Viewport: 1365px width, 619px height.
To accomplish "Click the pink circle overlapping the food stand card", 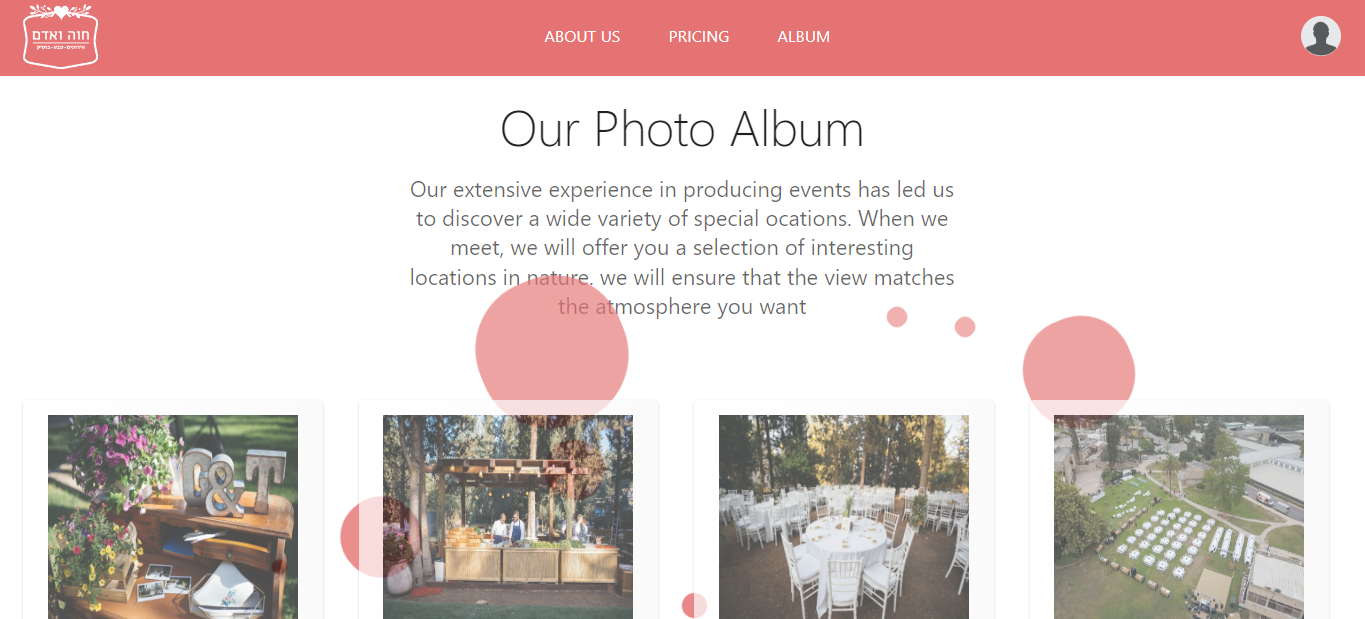I will [380, 536].
